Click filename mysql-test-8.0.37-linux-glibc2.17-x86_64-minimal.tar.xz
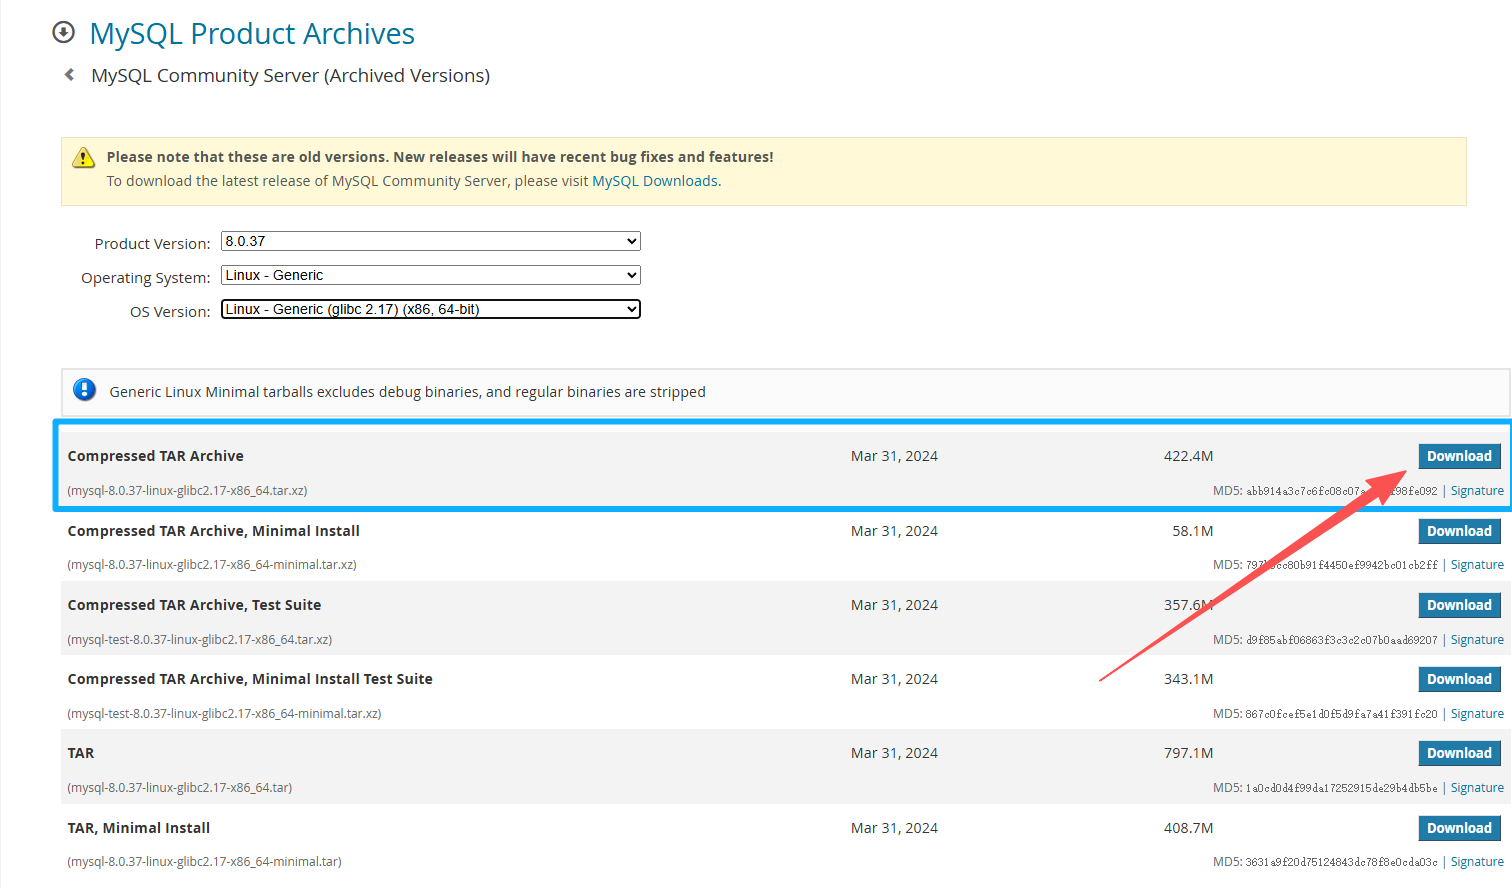 (x=224, y=714)
